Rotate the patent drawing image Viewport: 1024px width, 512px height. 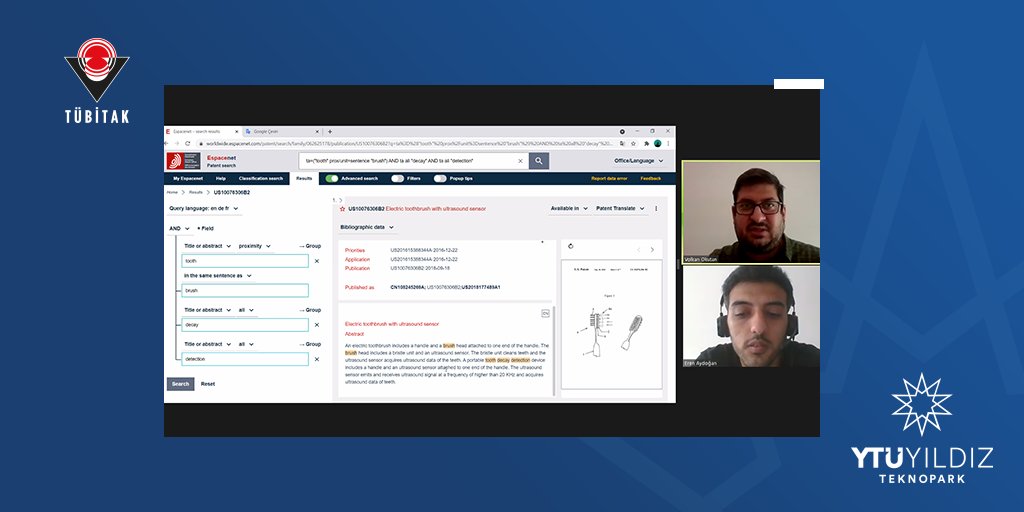(571, 246)
